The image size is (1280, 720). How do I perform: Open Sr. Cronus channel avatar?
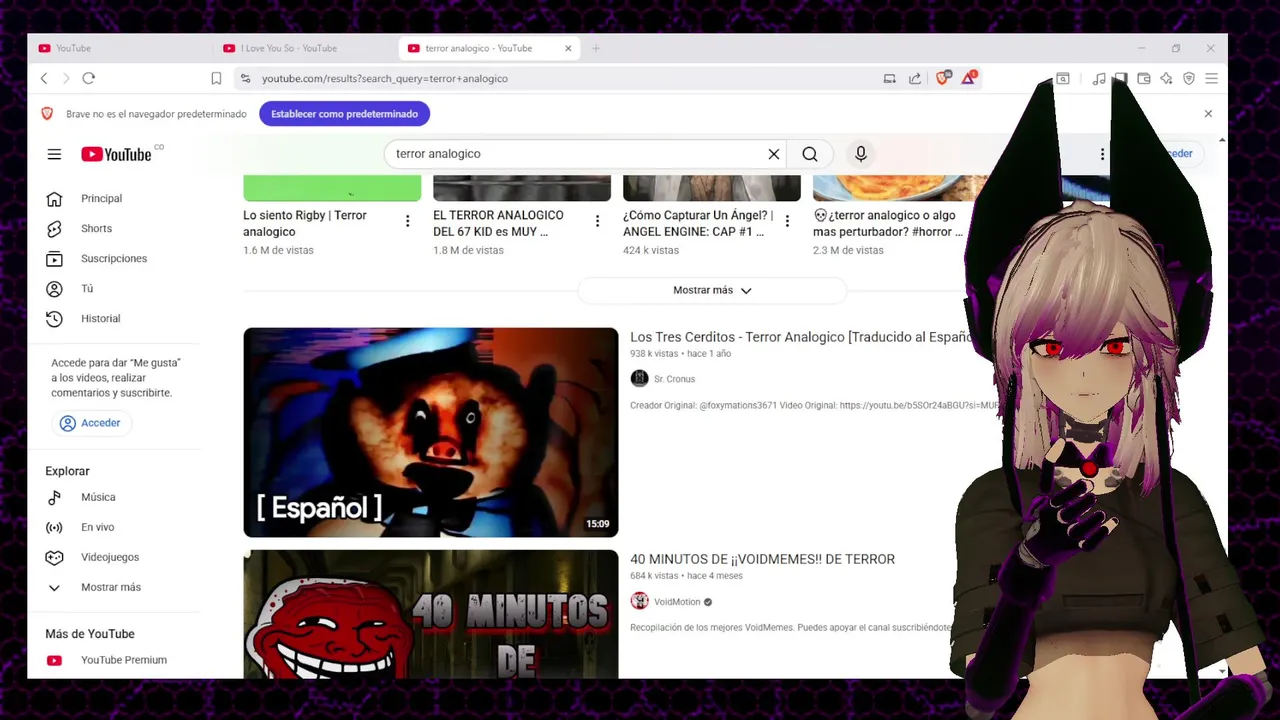(x=639, y=379)
